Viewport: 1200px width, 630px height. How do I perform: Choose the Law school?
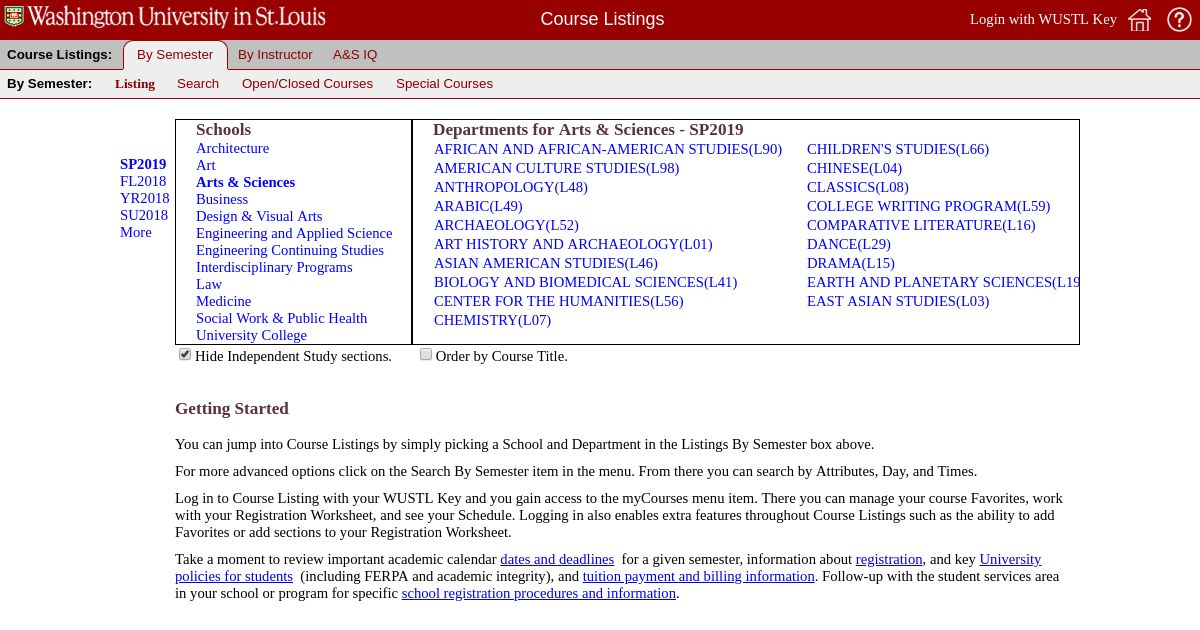(x=209, y=284)
